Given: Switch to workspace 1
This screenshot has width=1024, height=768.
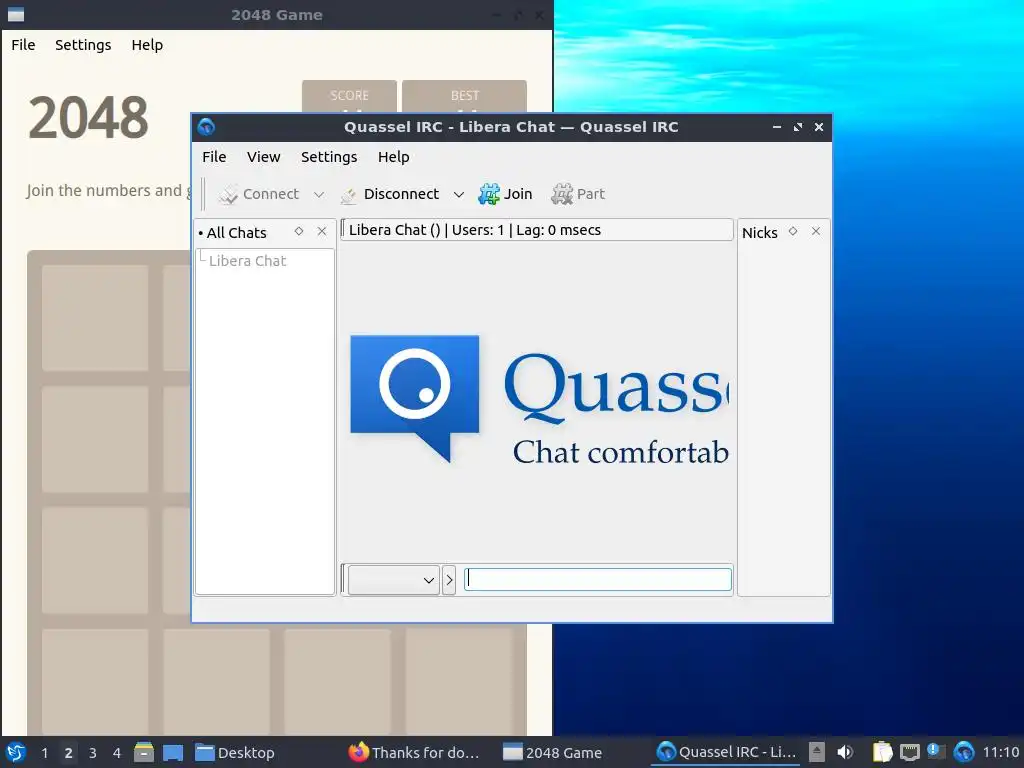Looking at the screenshot, I should (x=44, y=753).
